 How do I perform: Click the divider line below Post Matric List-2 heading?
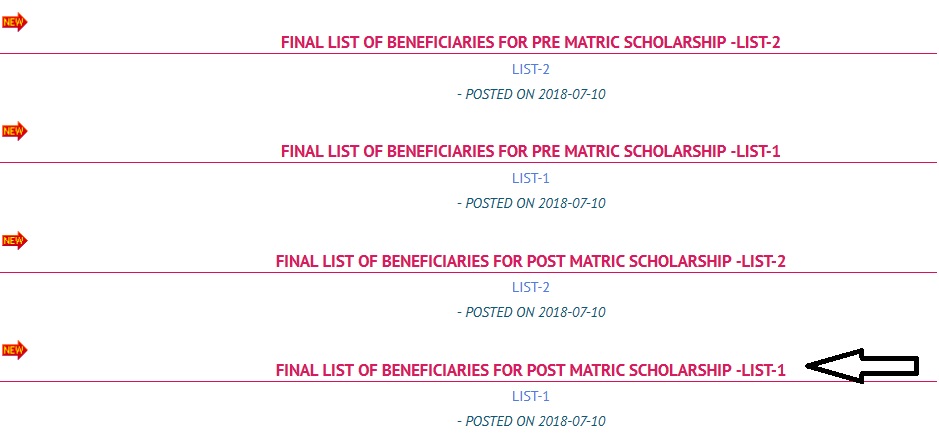point(468,272)
